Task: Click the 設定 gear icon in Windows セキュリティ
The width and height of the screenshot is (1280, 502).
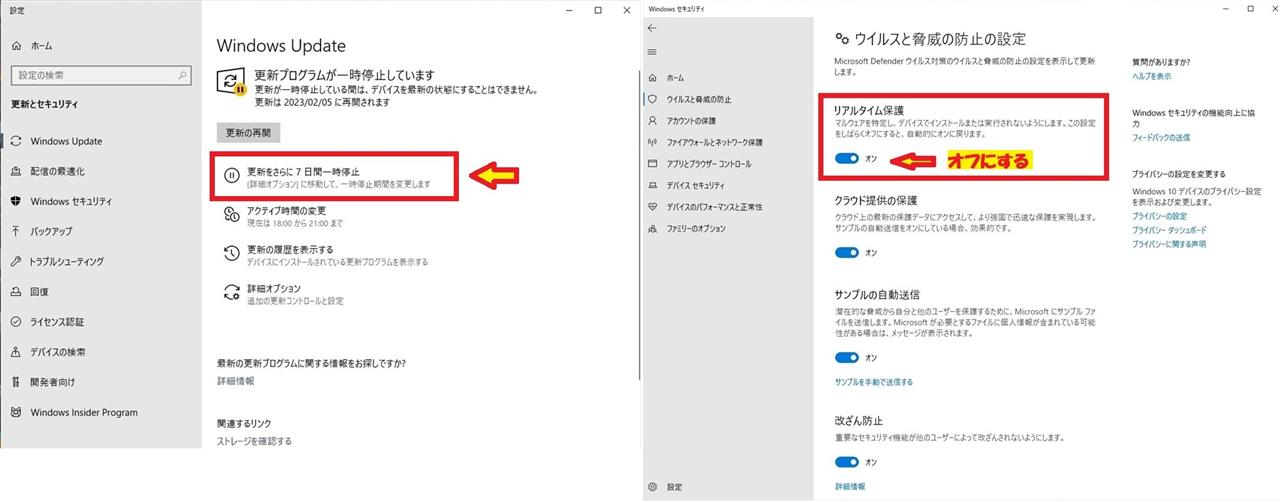Action: [x=653, y=487]
